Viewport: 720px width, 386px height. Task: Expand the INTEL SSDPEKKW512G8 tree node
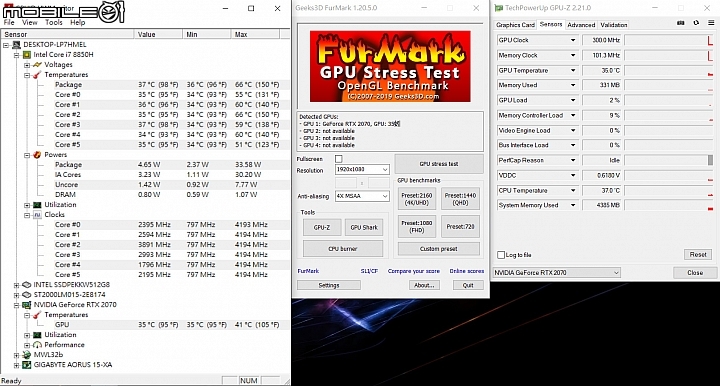click(17, 285)
